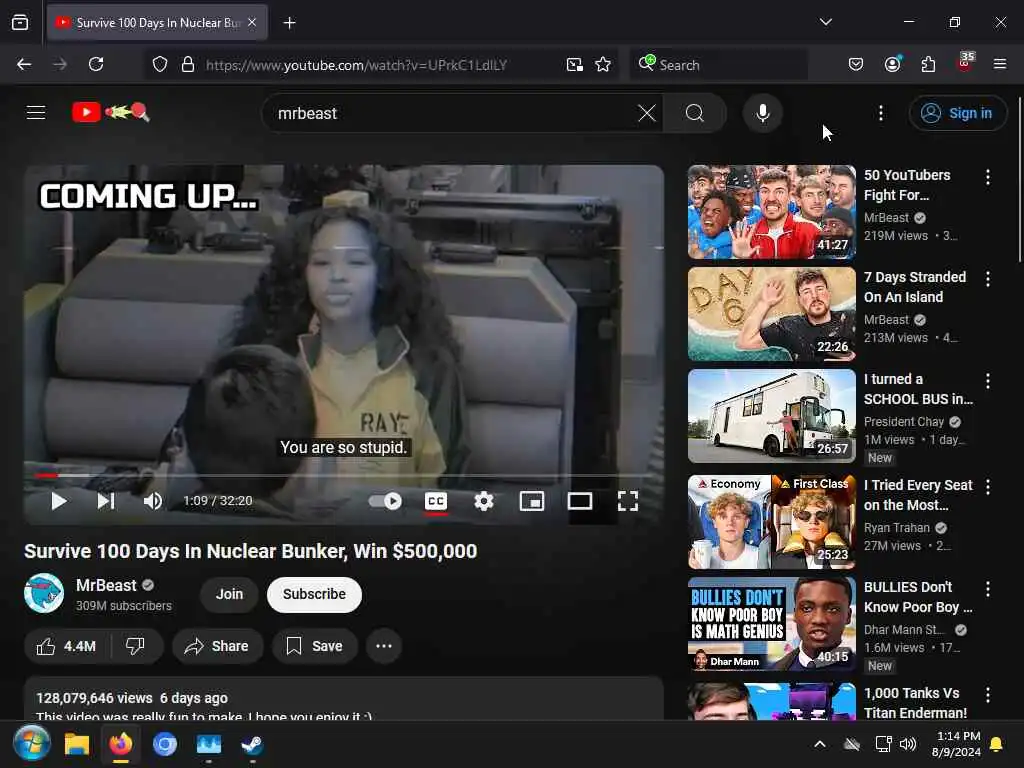Dislike the video
1024x768 pixels.
pos(135,646)
